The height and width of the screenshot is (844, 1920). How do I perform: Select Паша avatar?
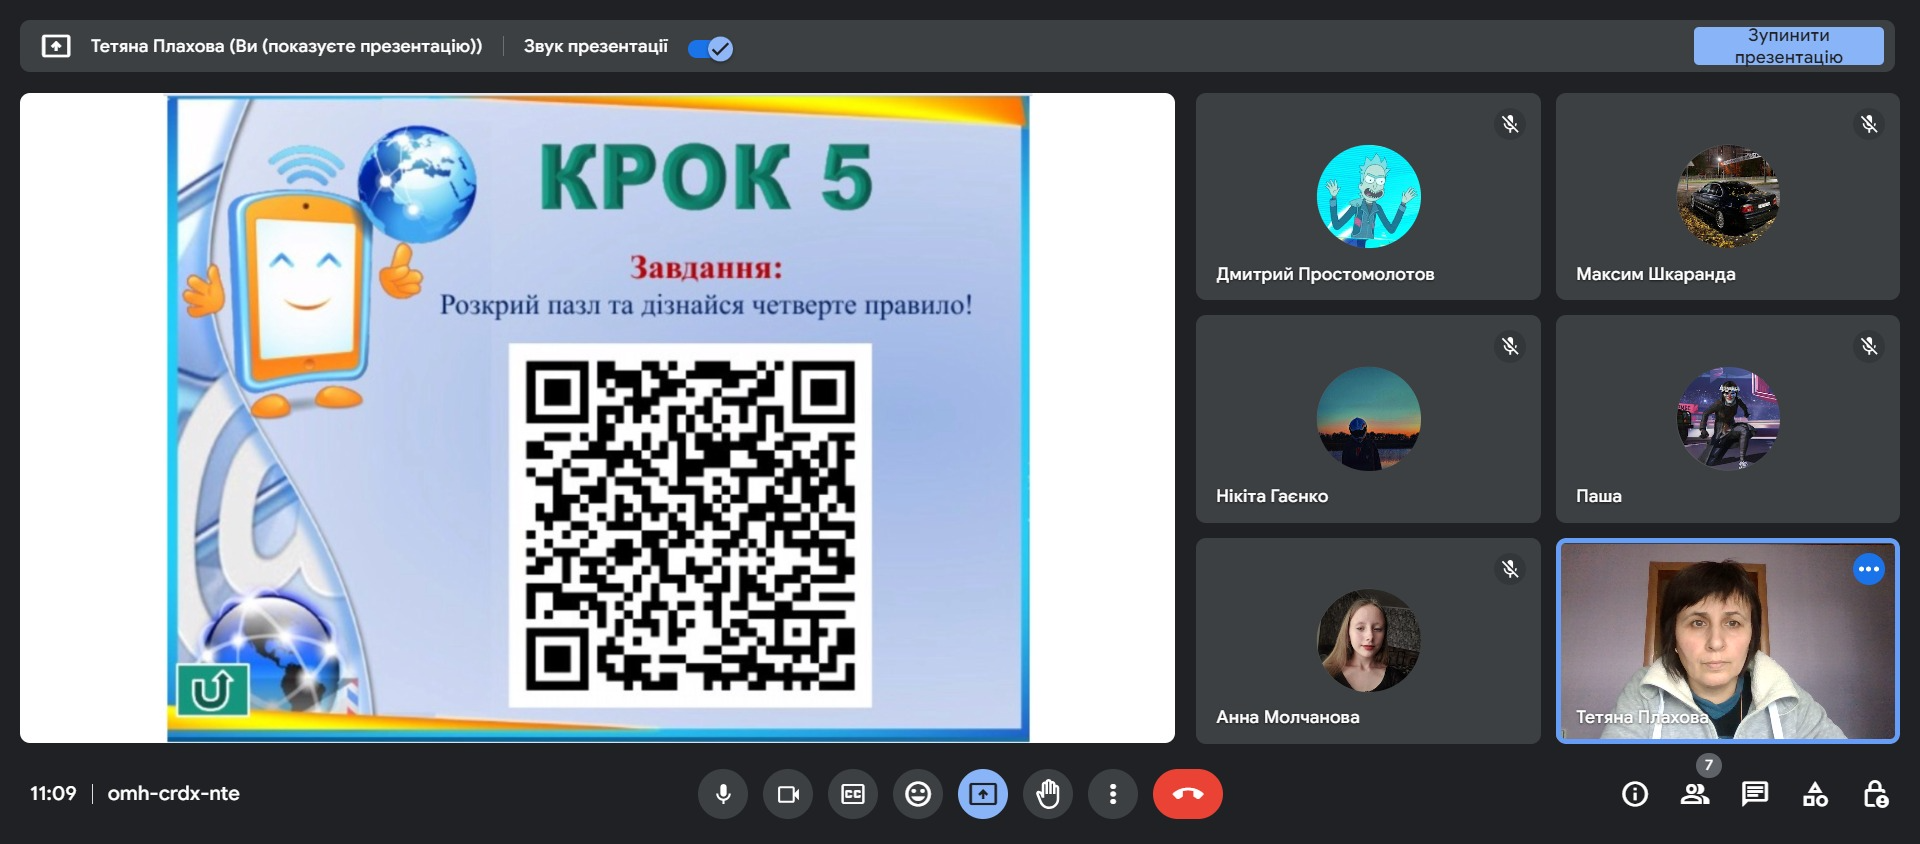1728,419
